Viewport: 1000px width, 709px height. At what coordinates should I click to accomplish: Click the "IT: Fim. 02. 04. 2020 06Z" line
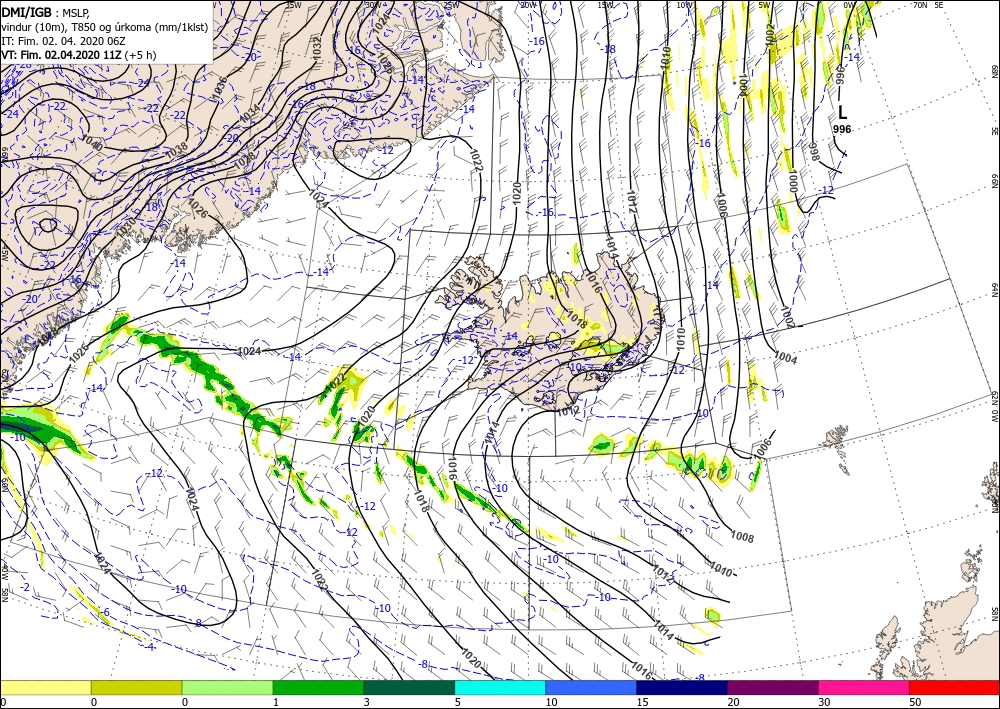click(x=62, y=41)
